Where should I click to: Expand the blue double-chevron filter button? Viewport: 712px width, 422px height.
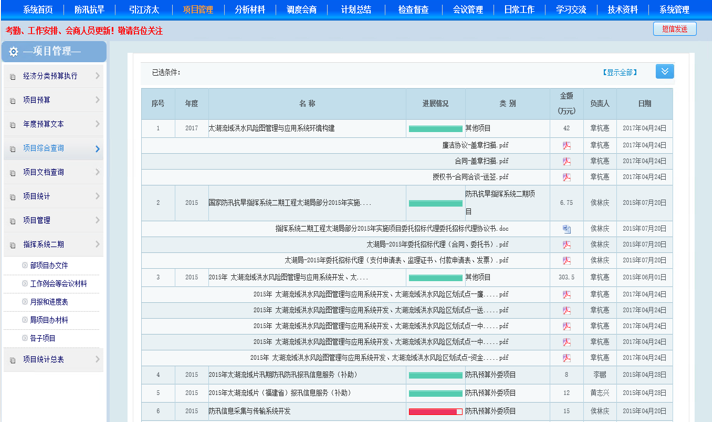(665, 71)
